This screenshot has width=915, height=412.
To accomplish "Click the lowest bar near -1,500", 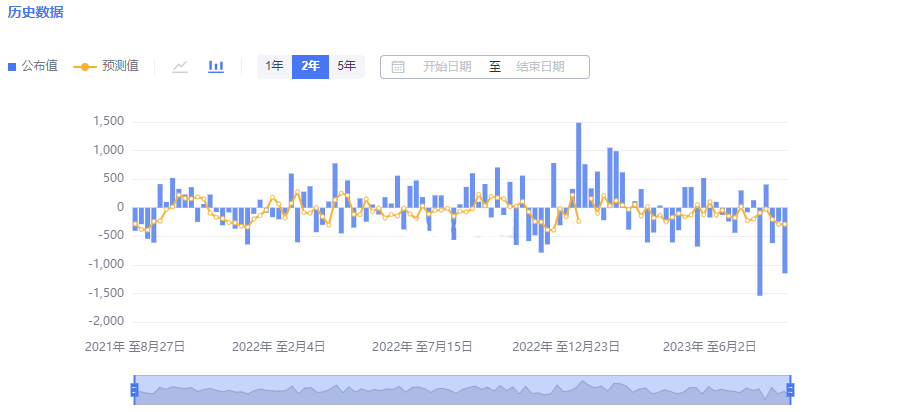I will [760, 251].
